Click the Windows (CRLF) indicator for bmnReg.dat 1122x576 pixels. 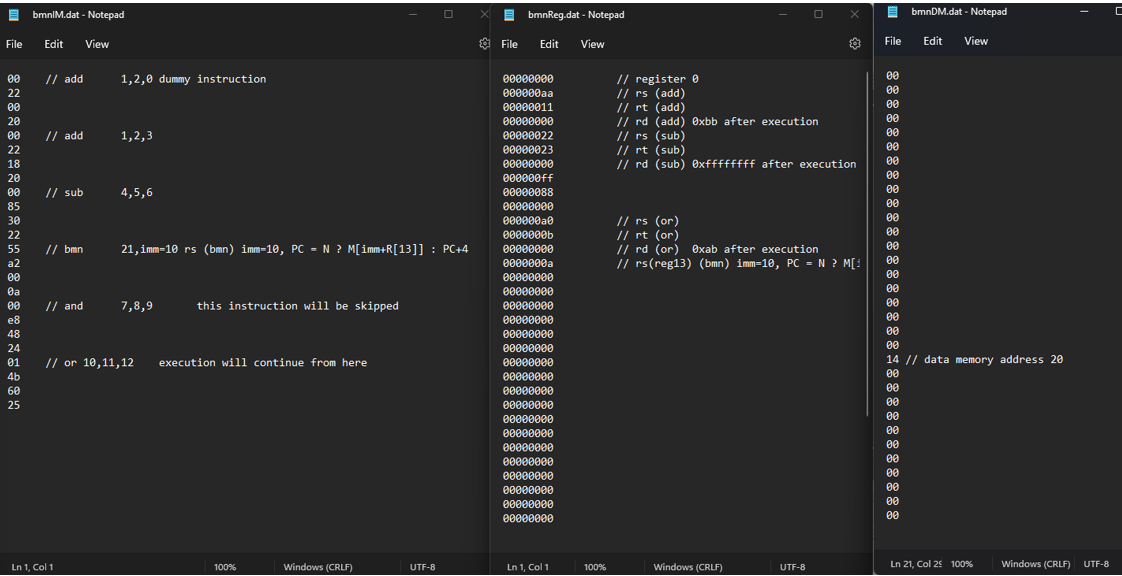click(x=688, y=566)
